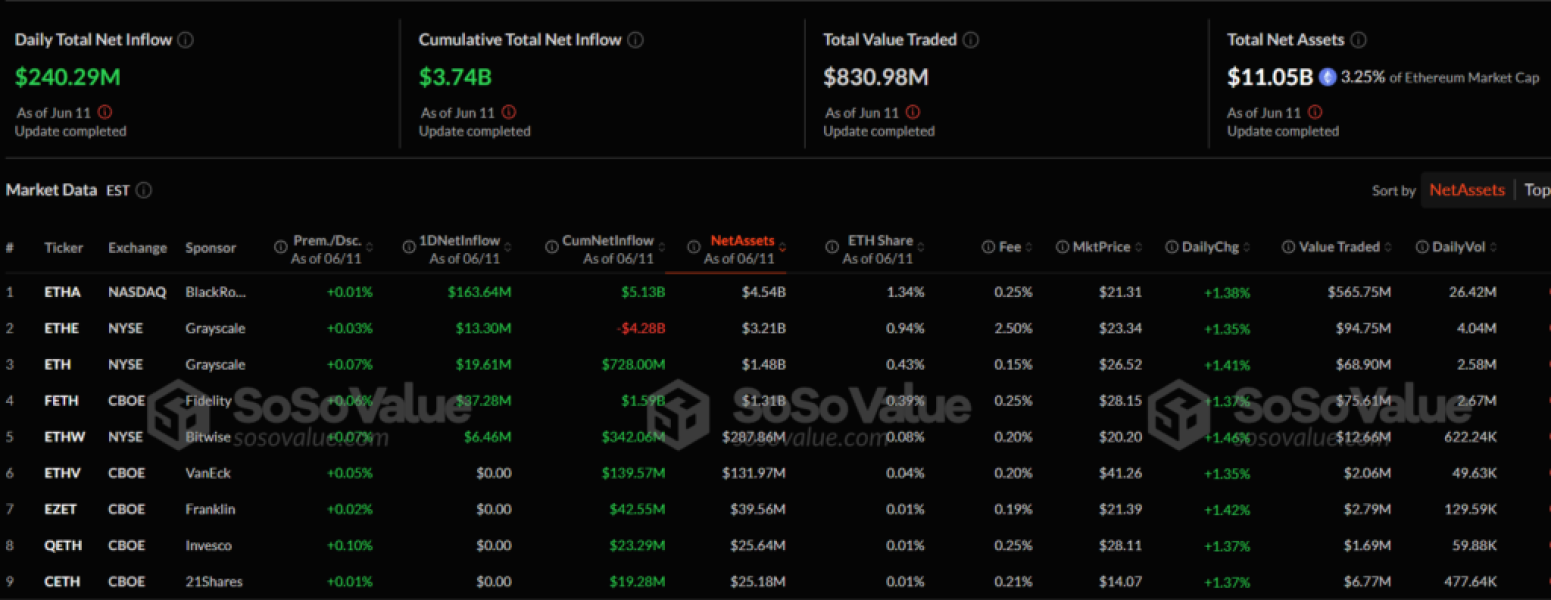
Task: Open the ETHA ticker row
Action: point(62,292)
